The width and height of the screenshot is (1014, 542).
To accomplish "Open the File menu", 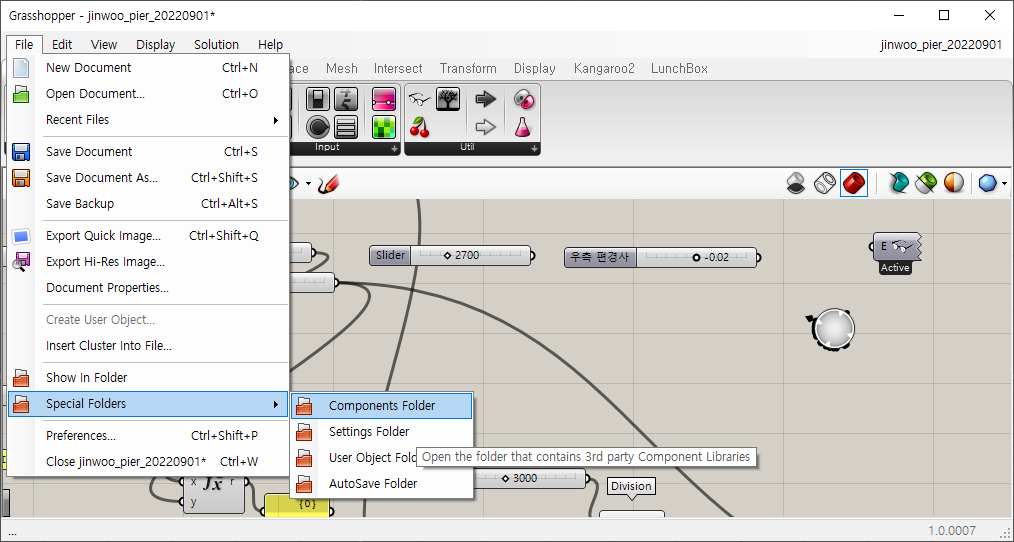I will point(24,45).
